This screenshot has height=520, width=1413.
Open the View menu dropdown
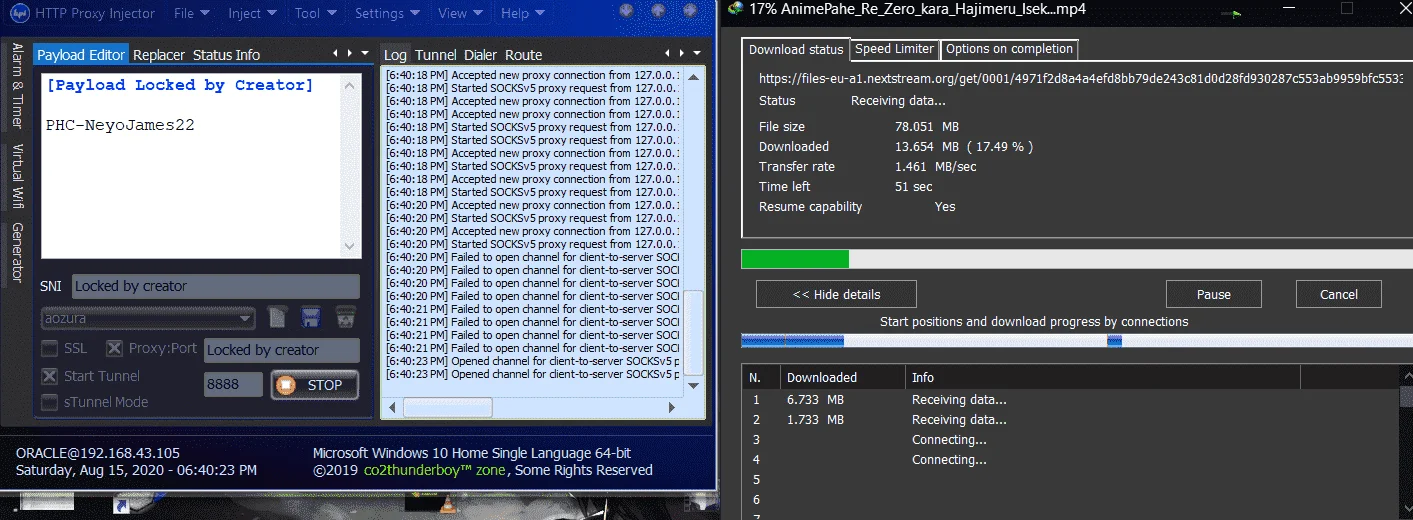459,13
